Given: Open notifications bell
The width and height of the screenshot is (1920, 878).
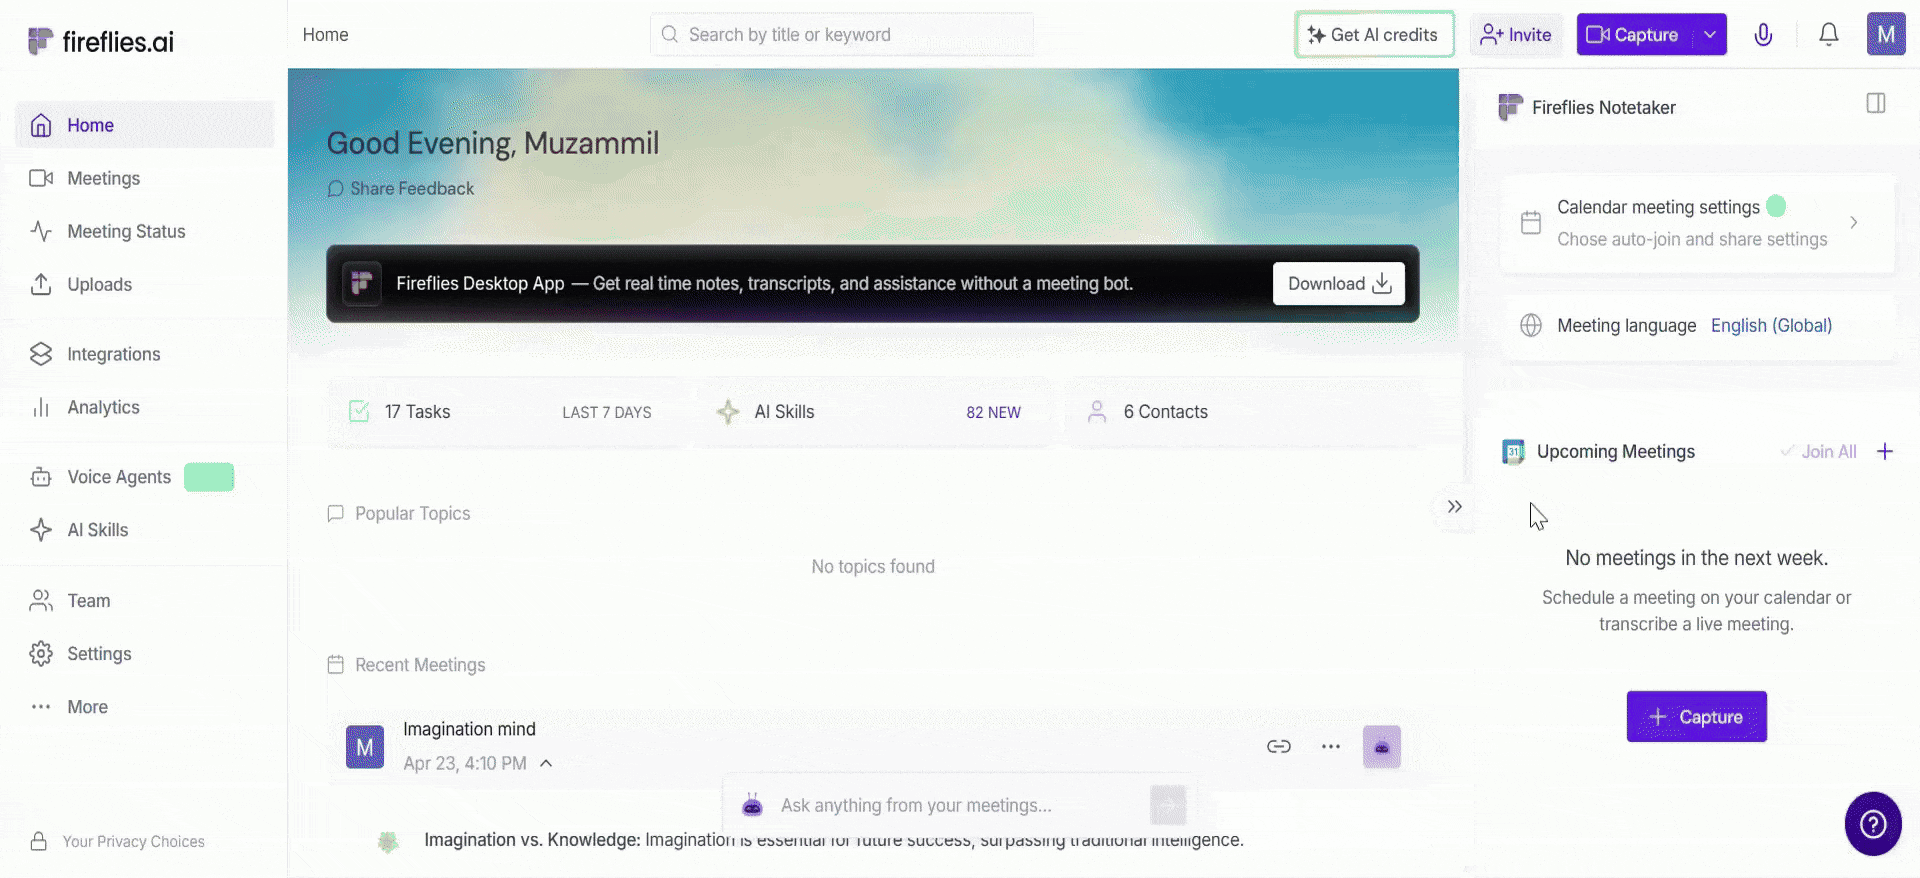Looking at the screenshot, I should coord(1829,35).
